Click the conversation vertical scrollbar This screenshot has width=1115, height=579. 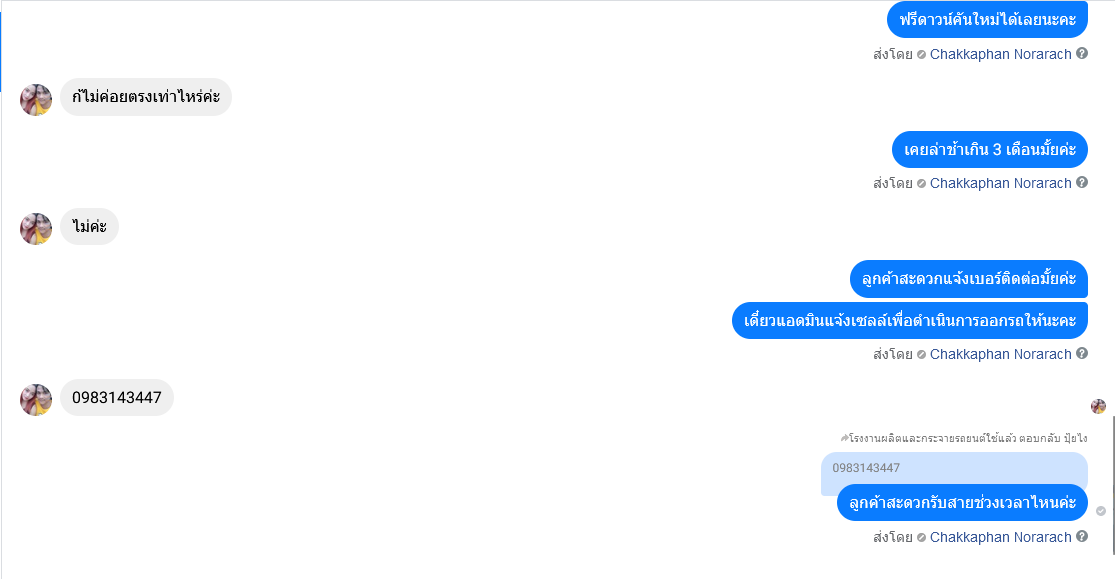click(x=1112, y=484)
